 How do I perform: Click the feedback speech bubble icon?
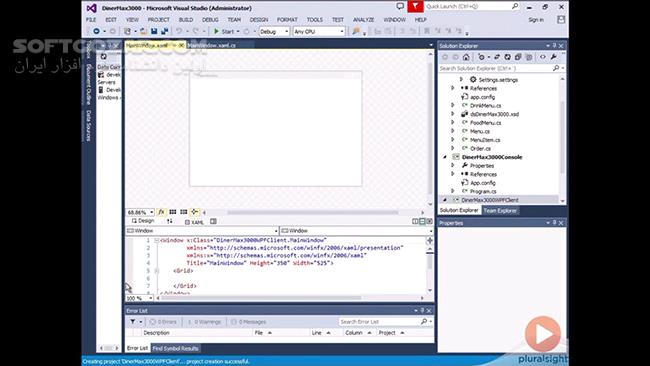[x=400, y=7]
